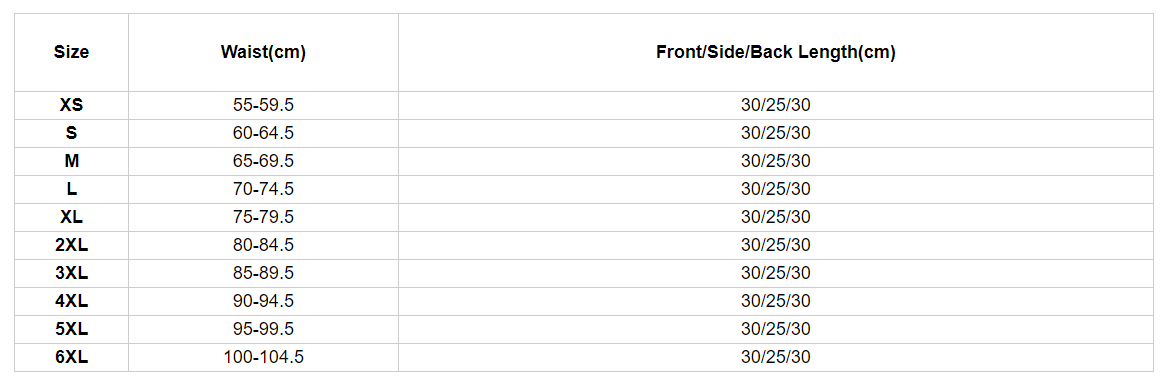Screen dimensions: 1171x383
Task: Select the S size row label
Action: 72,133
